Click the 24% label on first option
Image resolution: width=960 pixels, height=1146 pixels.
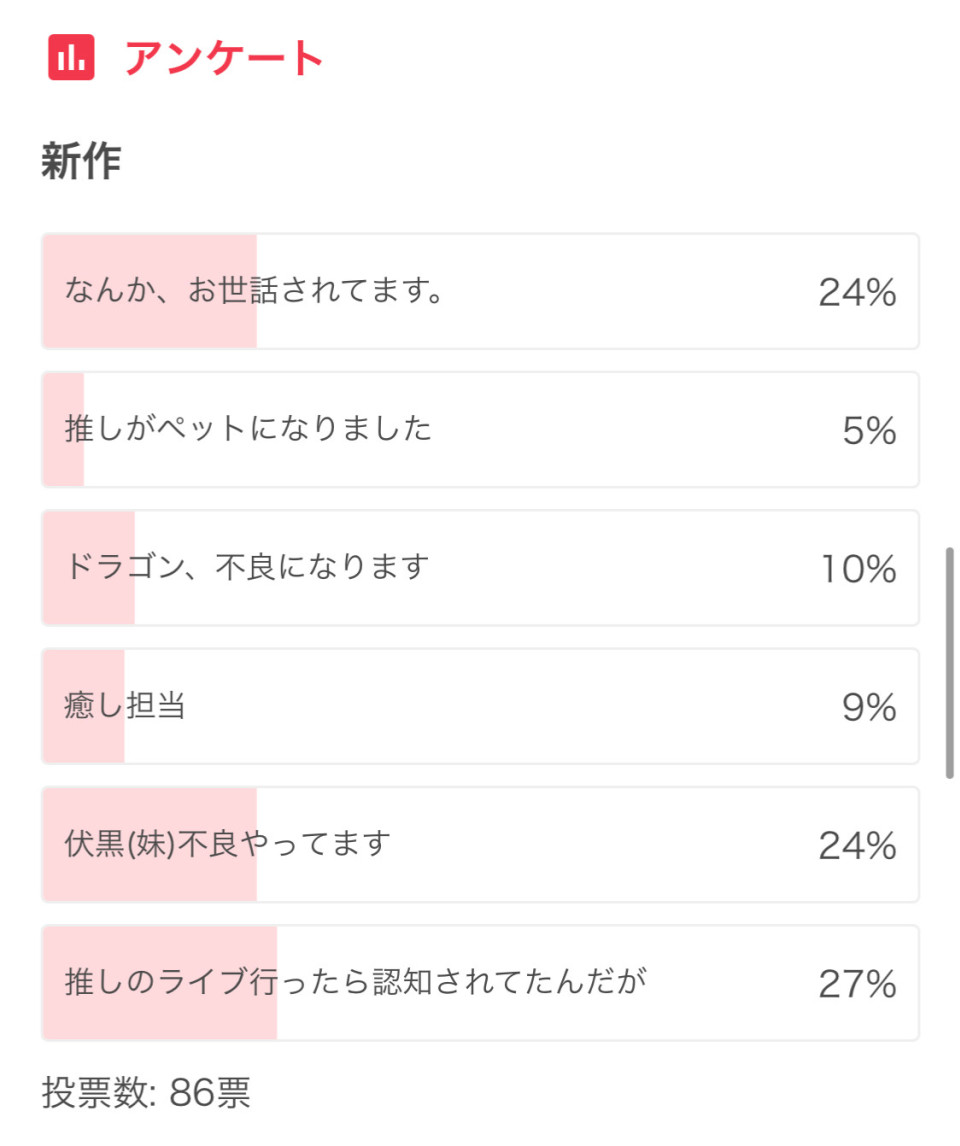[x=857, y=292]
